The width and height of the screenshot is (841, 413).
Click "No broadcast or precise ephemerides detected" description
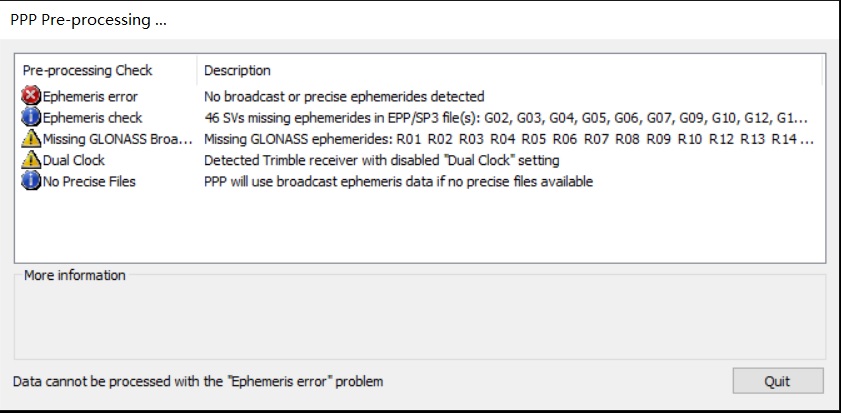point(344,97)
